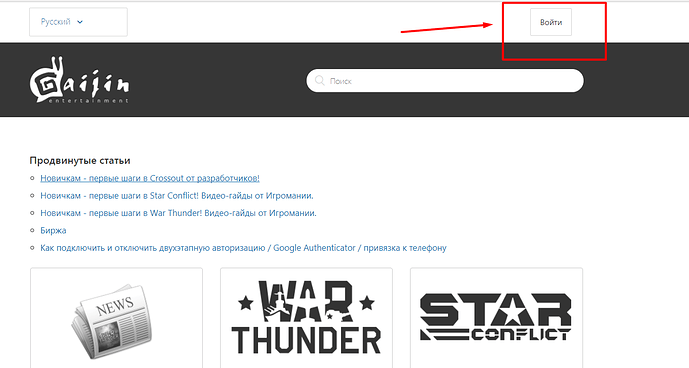Click the Войти login button

point(551,22)
